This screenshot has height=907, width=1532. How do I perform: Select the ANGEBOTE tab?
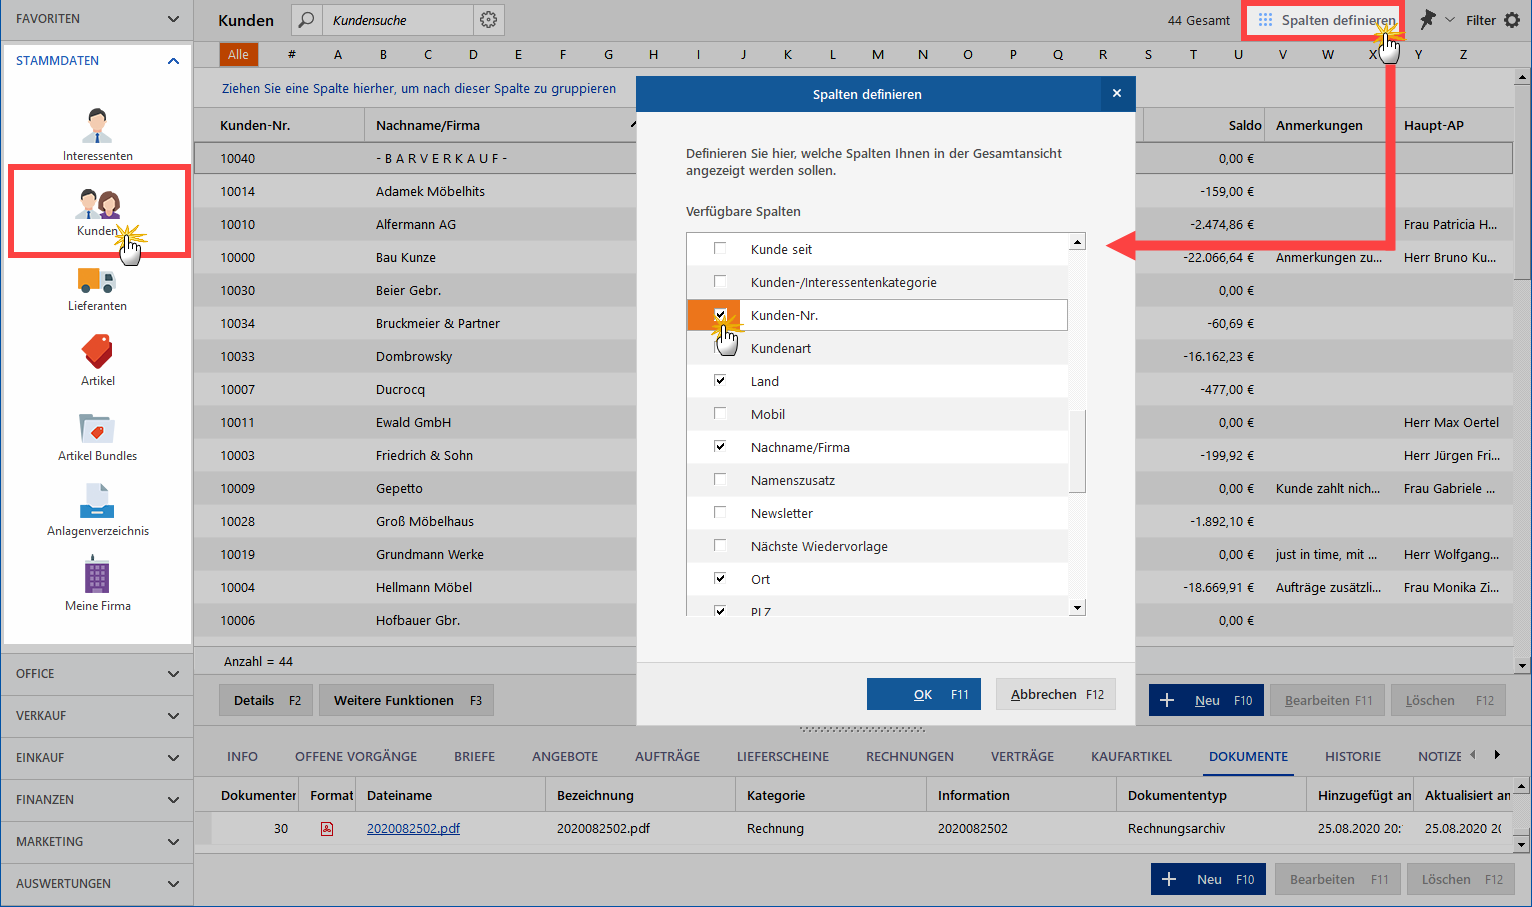point(565,757)
